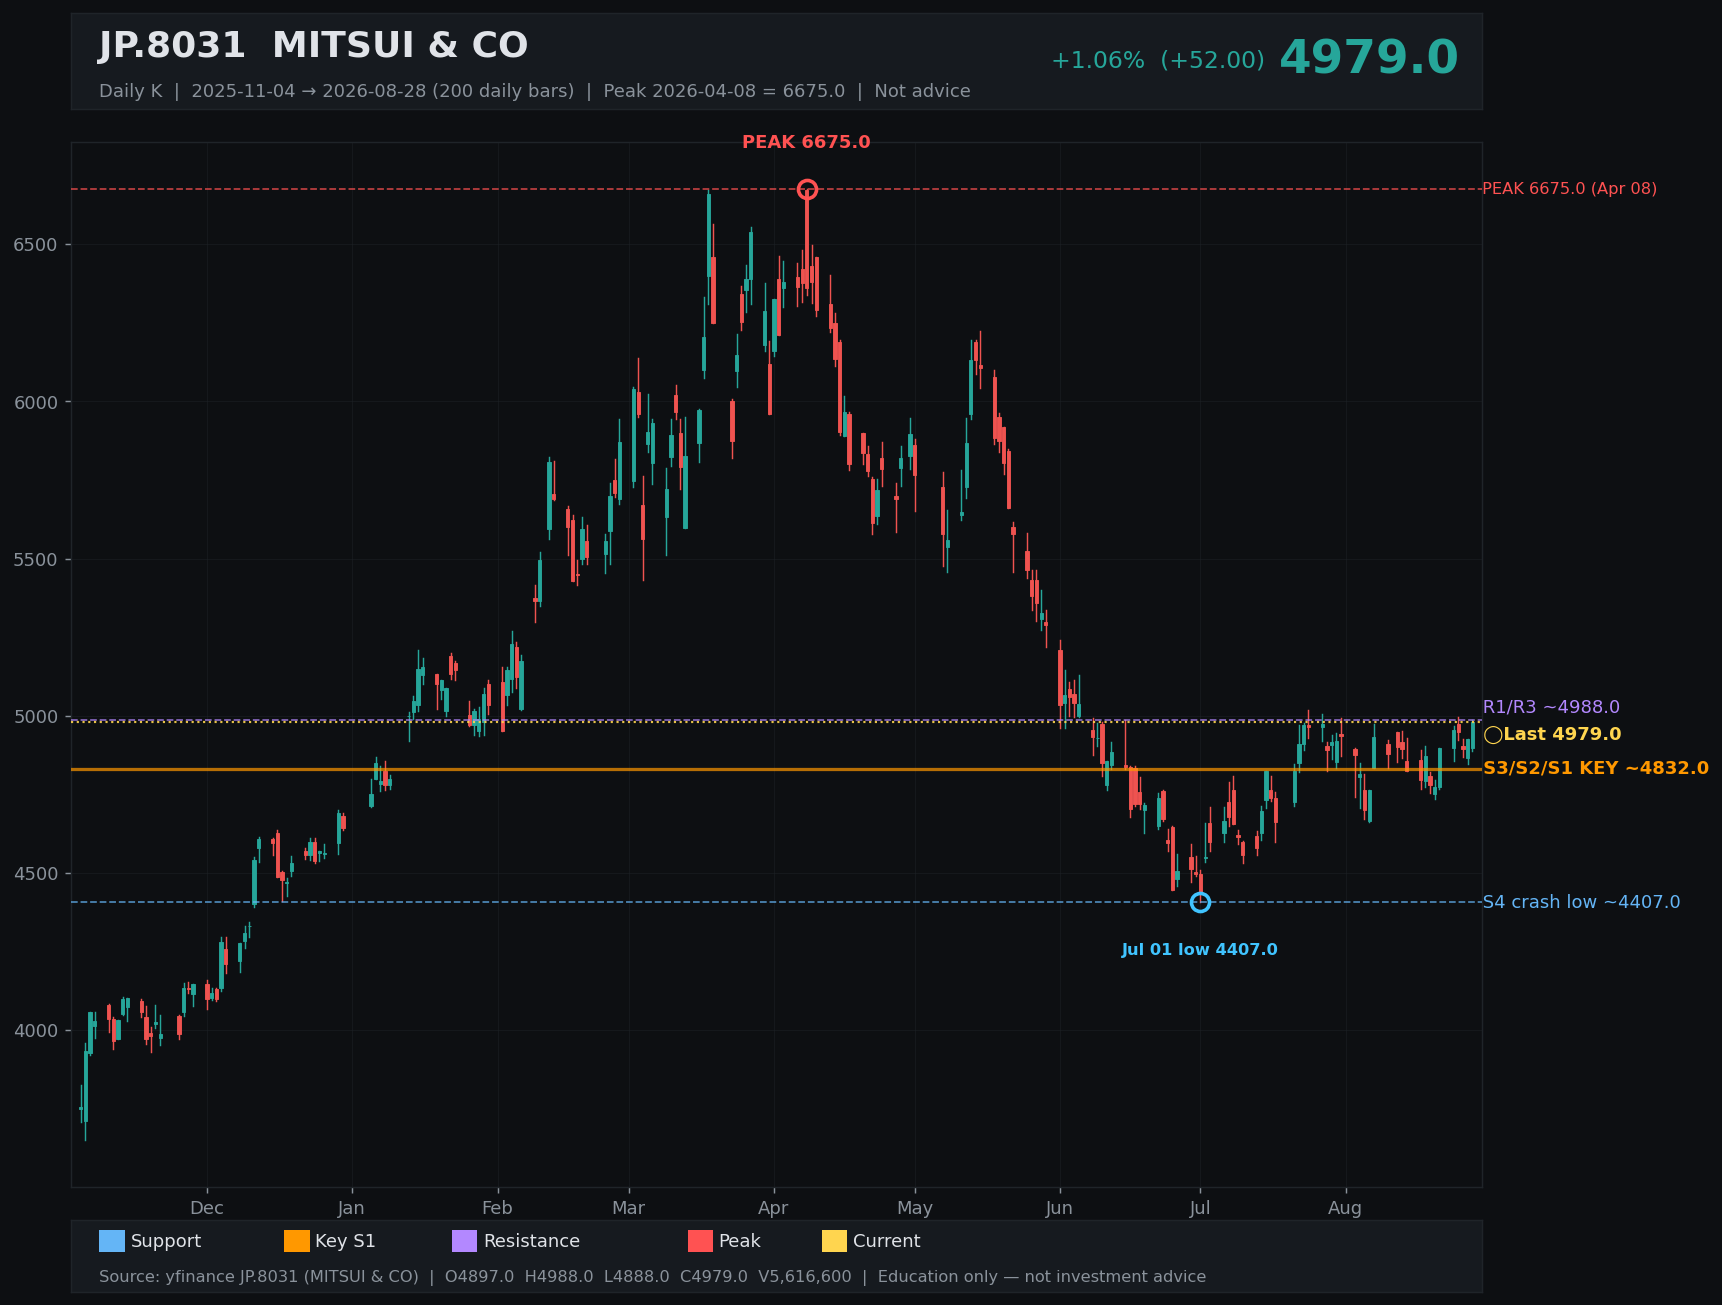This screenshot has width=1722, height=1305.
Task: Select the "Current" legend label
Action: pyautogui.click(x=887, y=1241)
